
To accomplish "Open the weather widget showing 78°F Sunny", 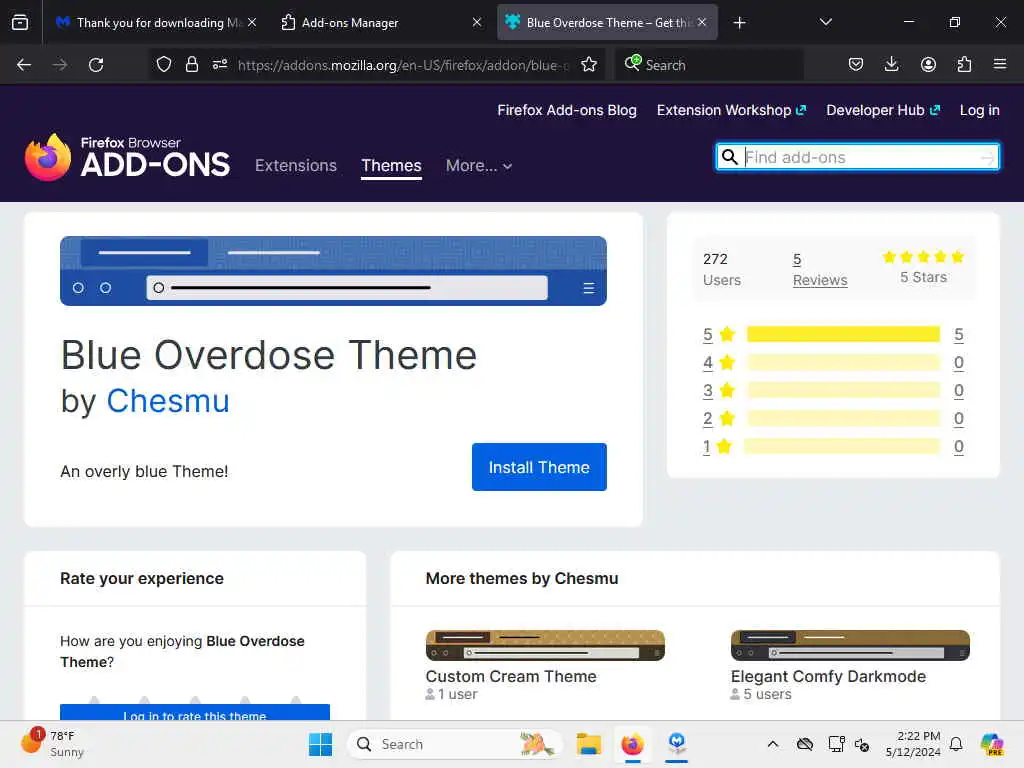I will click(52, 744).
